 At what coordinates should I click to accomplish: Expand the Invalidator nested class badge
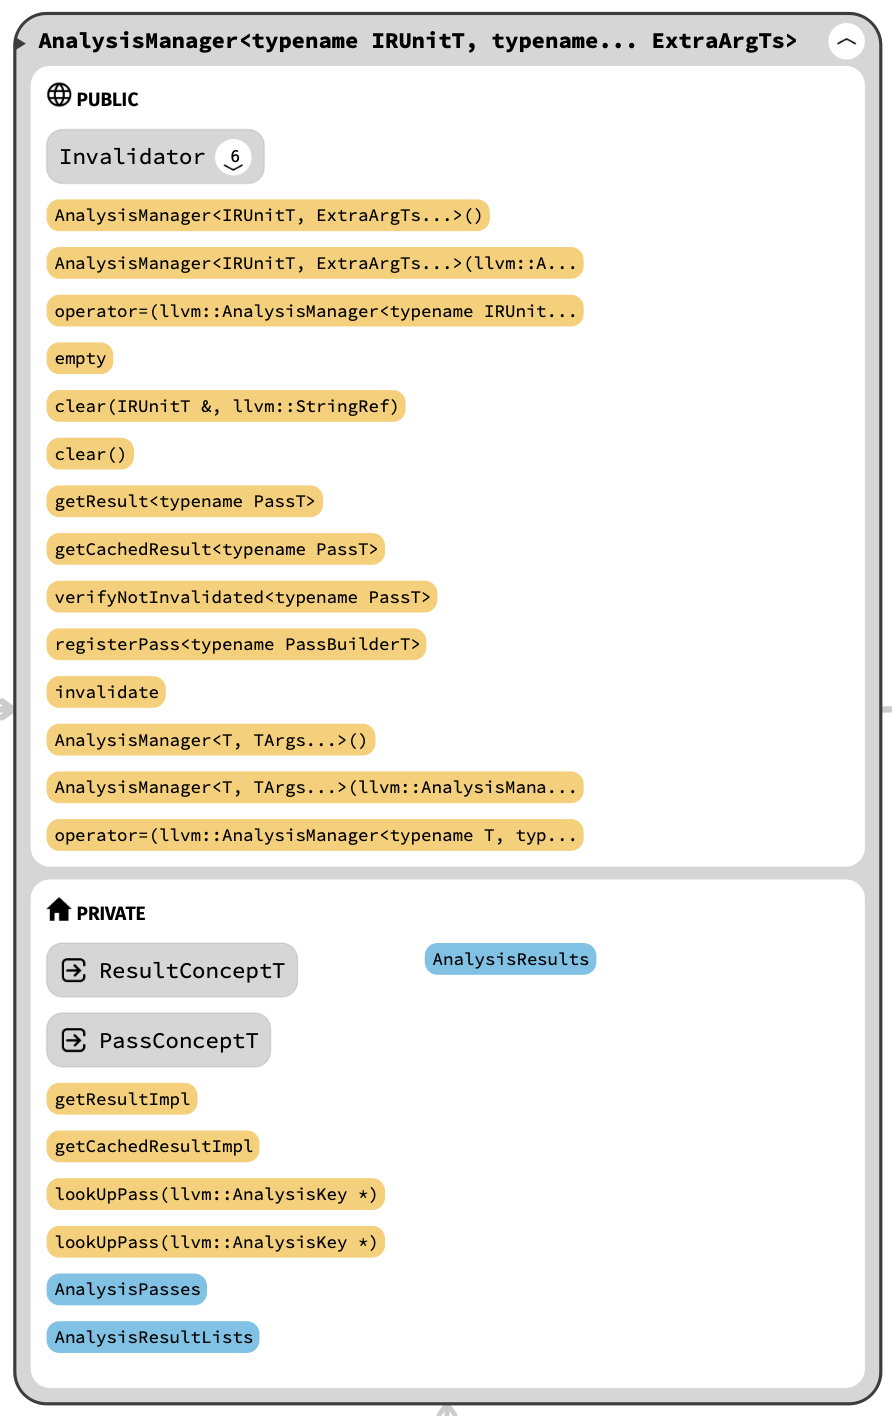click(x=234, y=157)
